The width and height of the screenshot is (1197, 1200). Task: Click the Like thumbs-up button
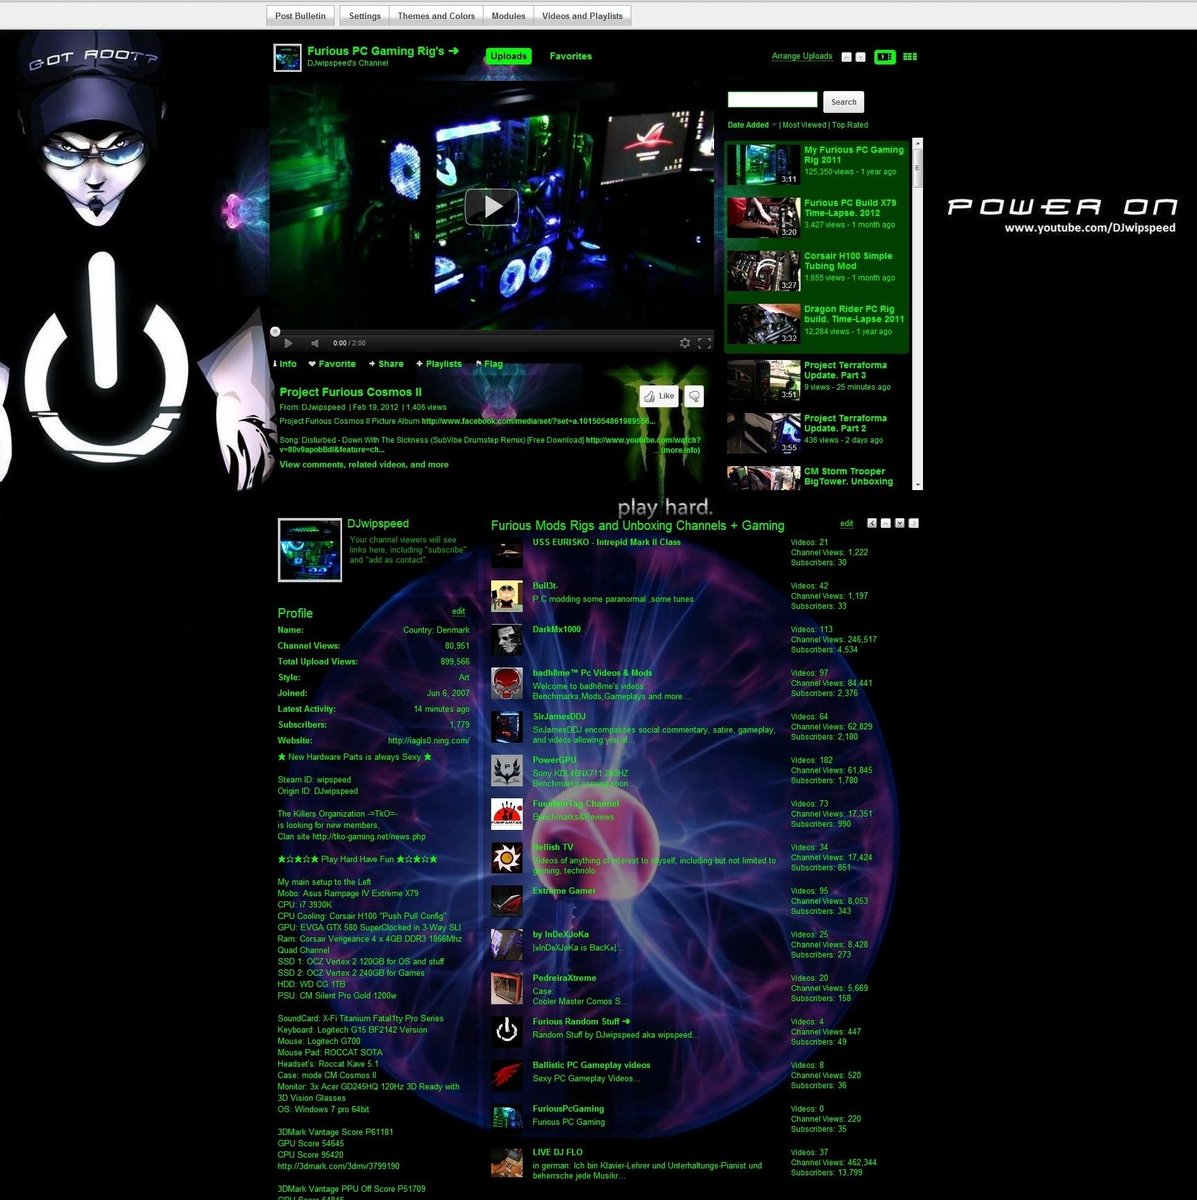coord(659,396)
